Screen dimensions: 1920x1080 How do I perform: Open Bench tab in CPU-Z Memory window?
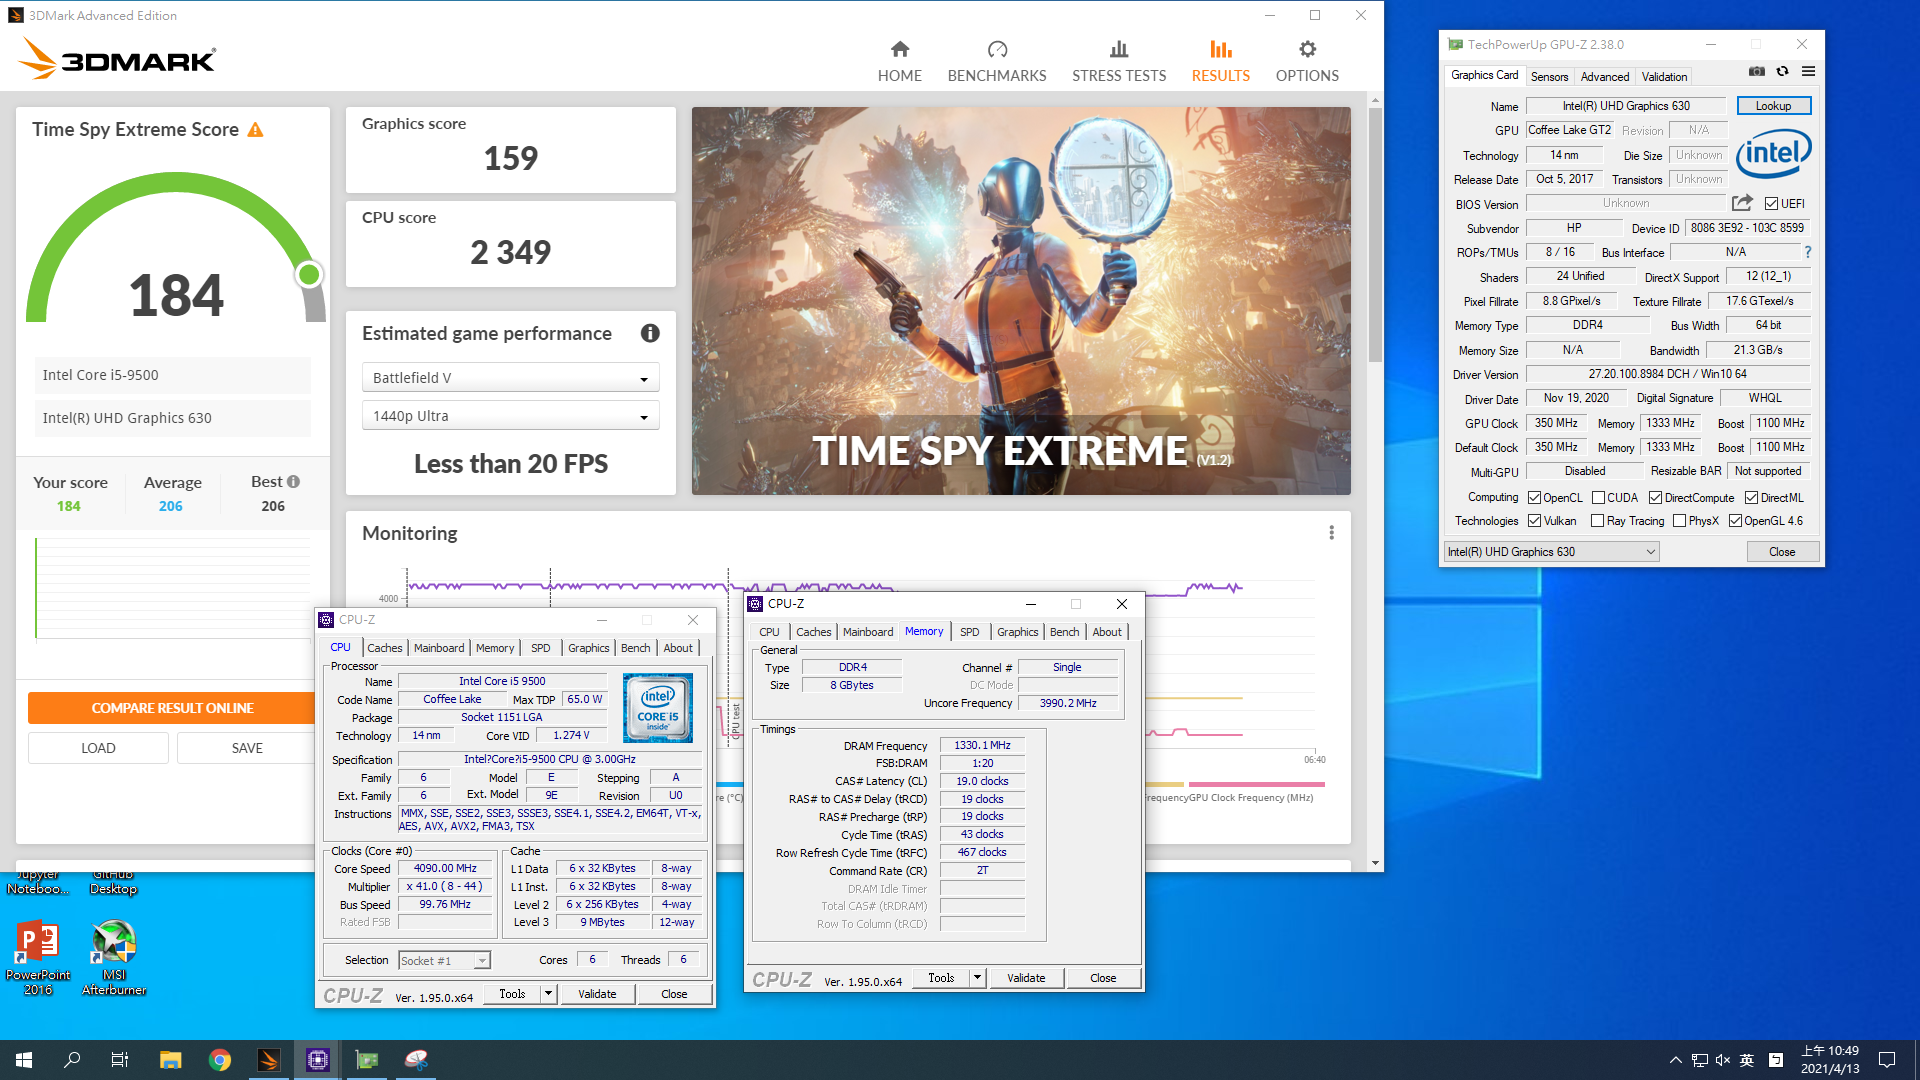pos(1064,632)
